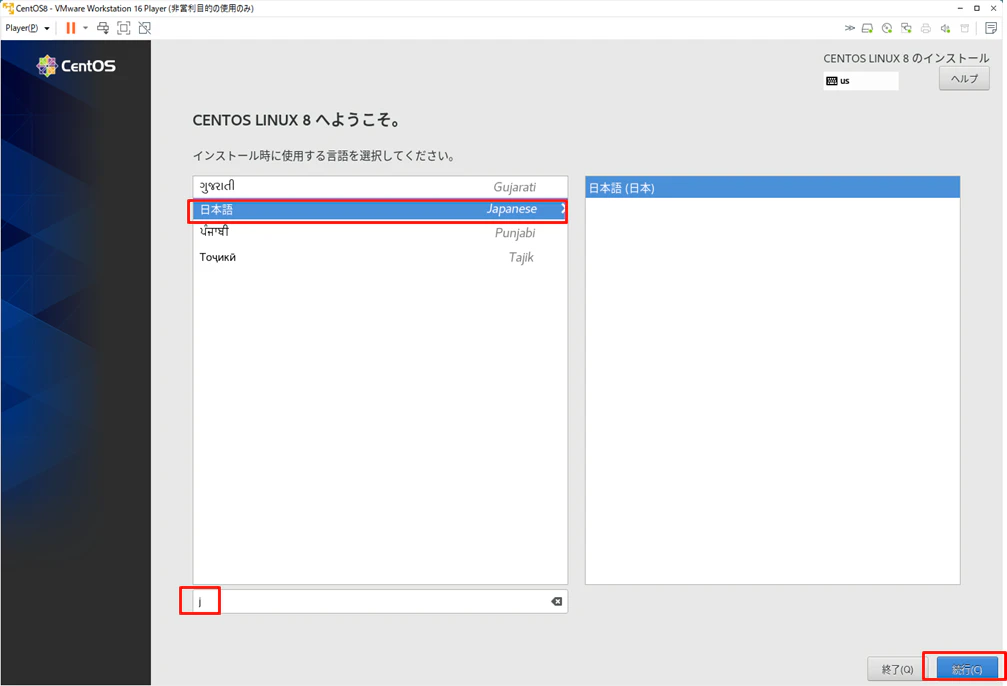Click the double-arrow expand devices icon
Screen dimensions: 1007x686
click(x=850, y=28)
